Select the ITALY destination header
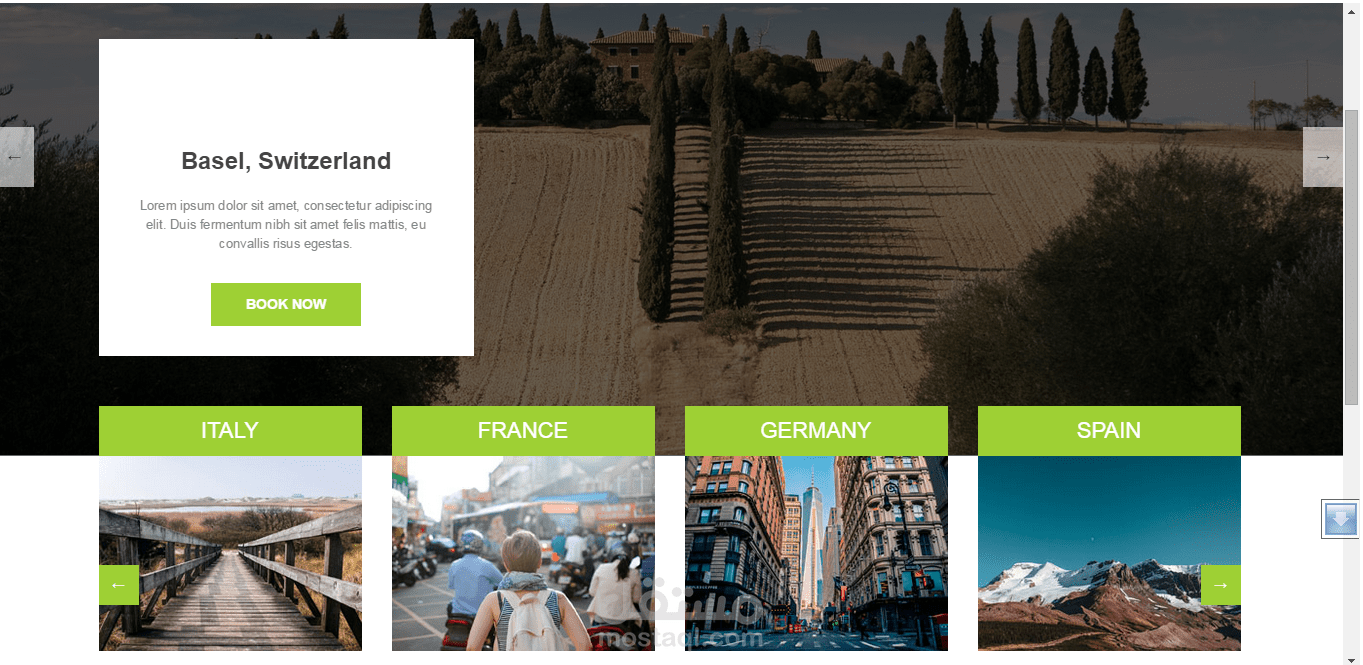The width and height of the screenshot is (1363, 665). pyautogui.click(x=230, y=431)
